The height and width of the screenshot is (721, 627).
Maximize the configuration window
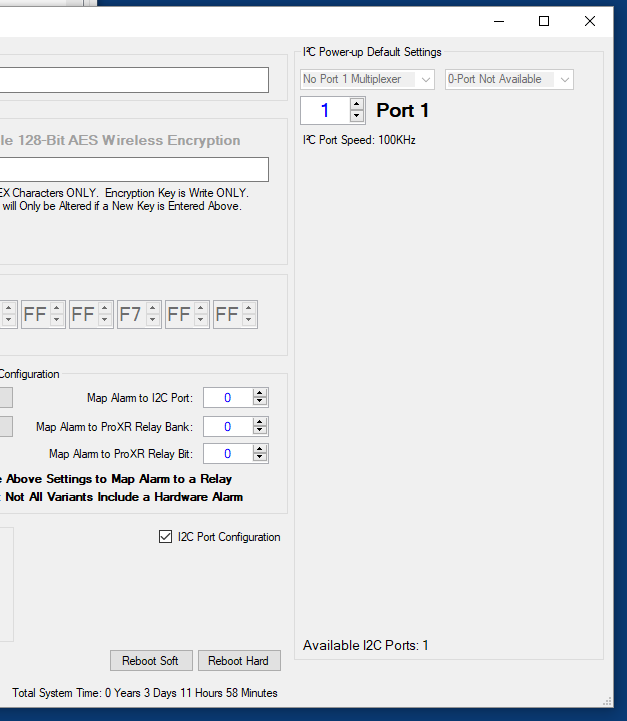544,21
